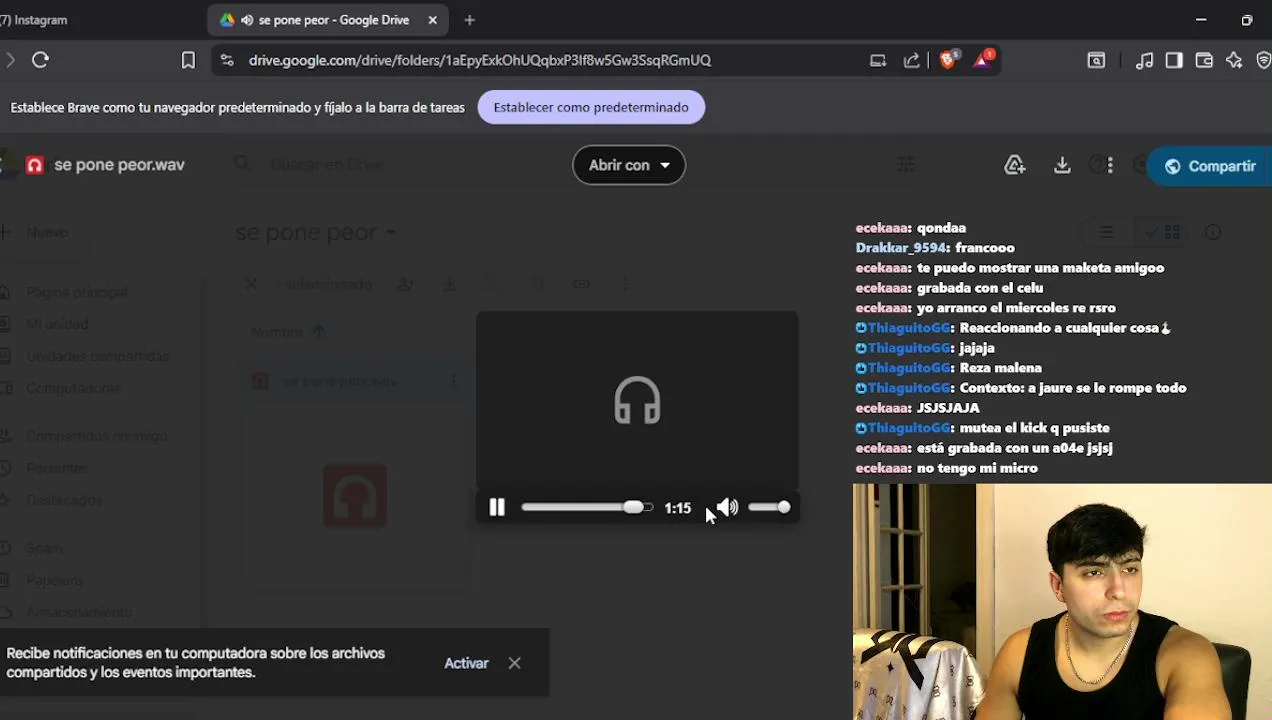Share this page via address bar icon
This screenshot has width=1272, height=720.
click(x=912, y=60)
